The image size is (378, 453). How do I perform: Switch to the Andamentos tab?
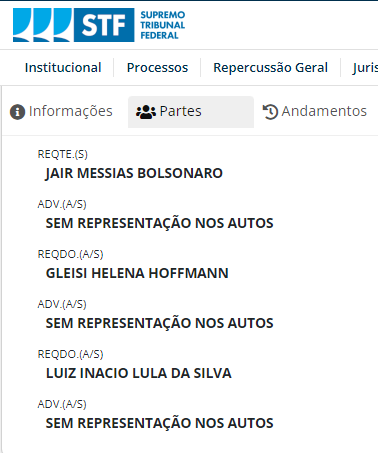(x=315, y=112)
